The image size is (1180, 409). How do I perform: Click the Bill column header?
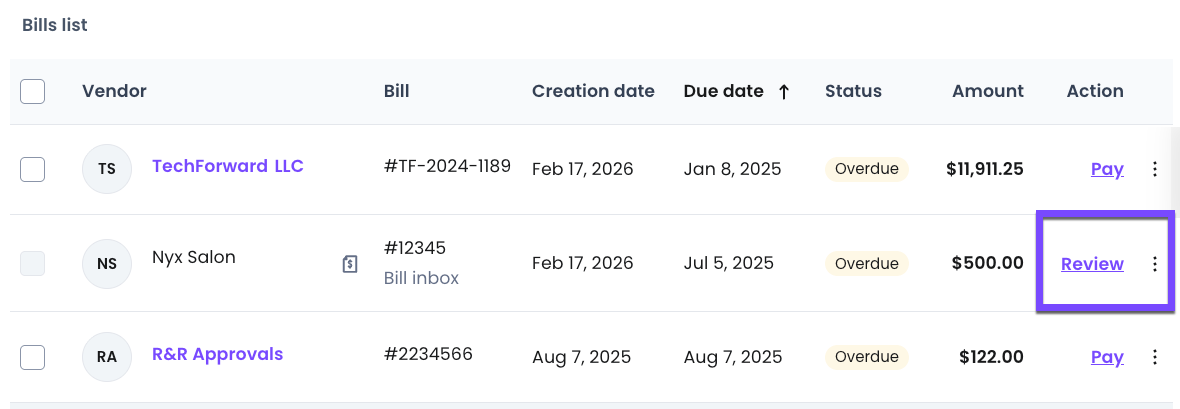[x=396, y=91]
